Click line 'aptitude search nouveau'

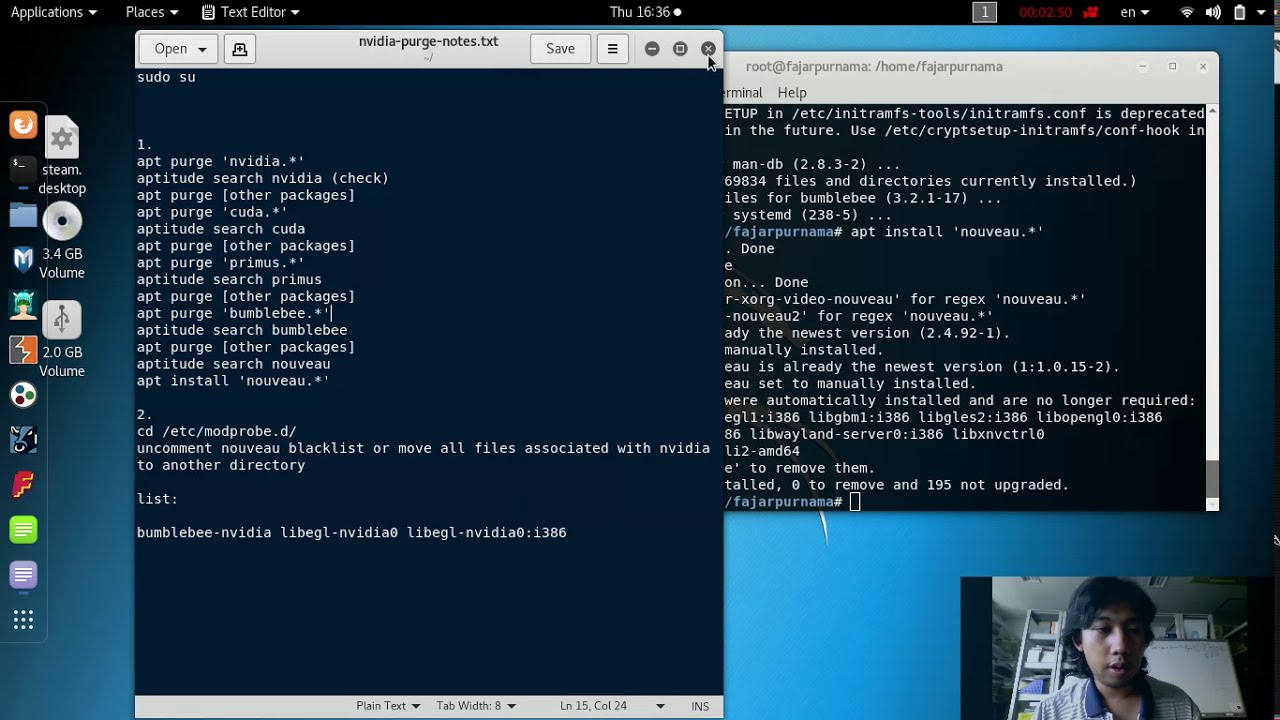[233, 365]
